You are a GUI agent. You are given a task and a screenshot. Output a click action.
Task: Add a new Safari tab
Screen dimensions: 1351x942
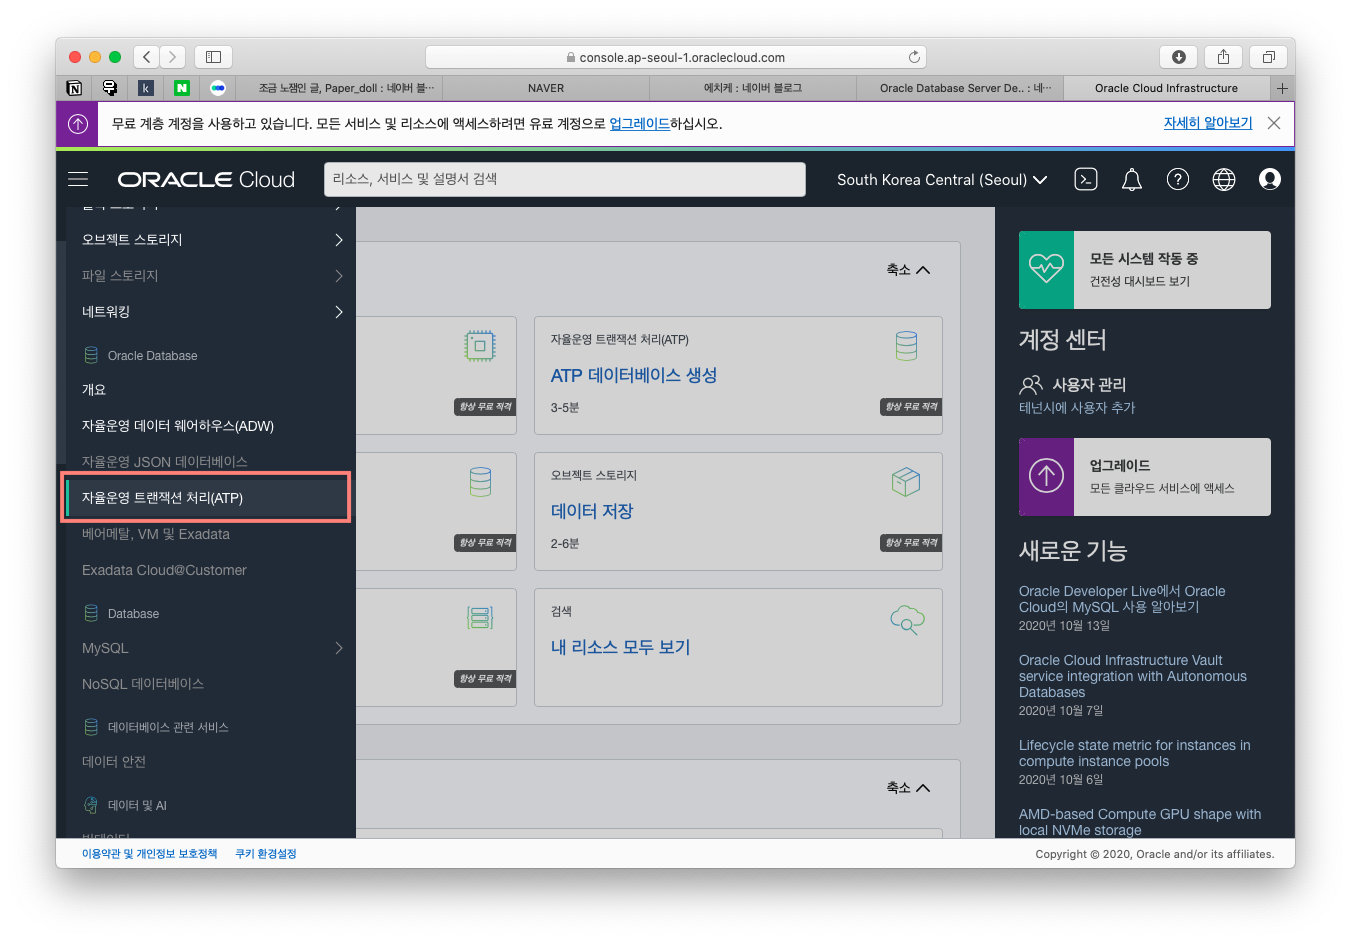pos(1282,88)
